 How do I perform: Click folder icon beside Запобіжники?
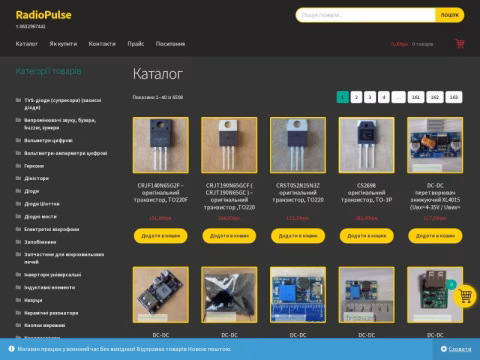coord(18,242)
